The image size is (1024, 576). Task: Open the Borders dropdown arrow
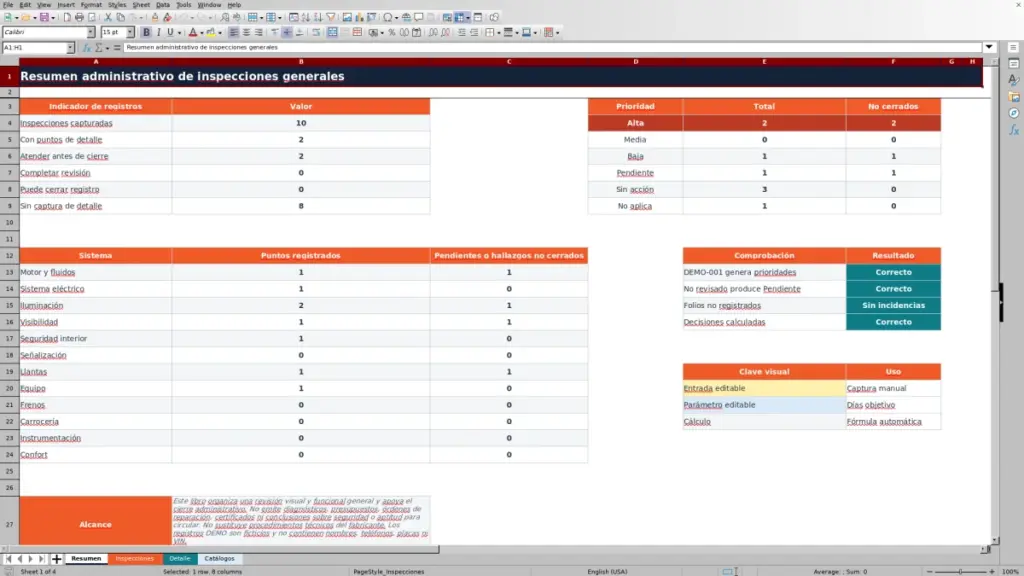tap(499, 33)
